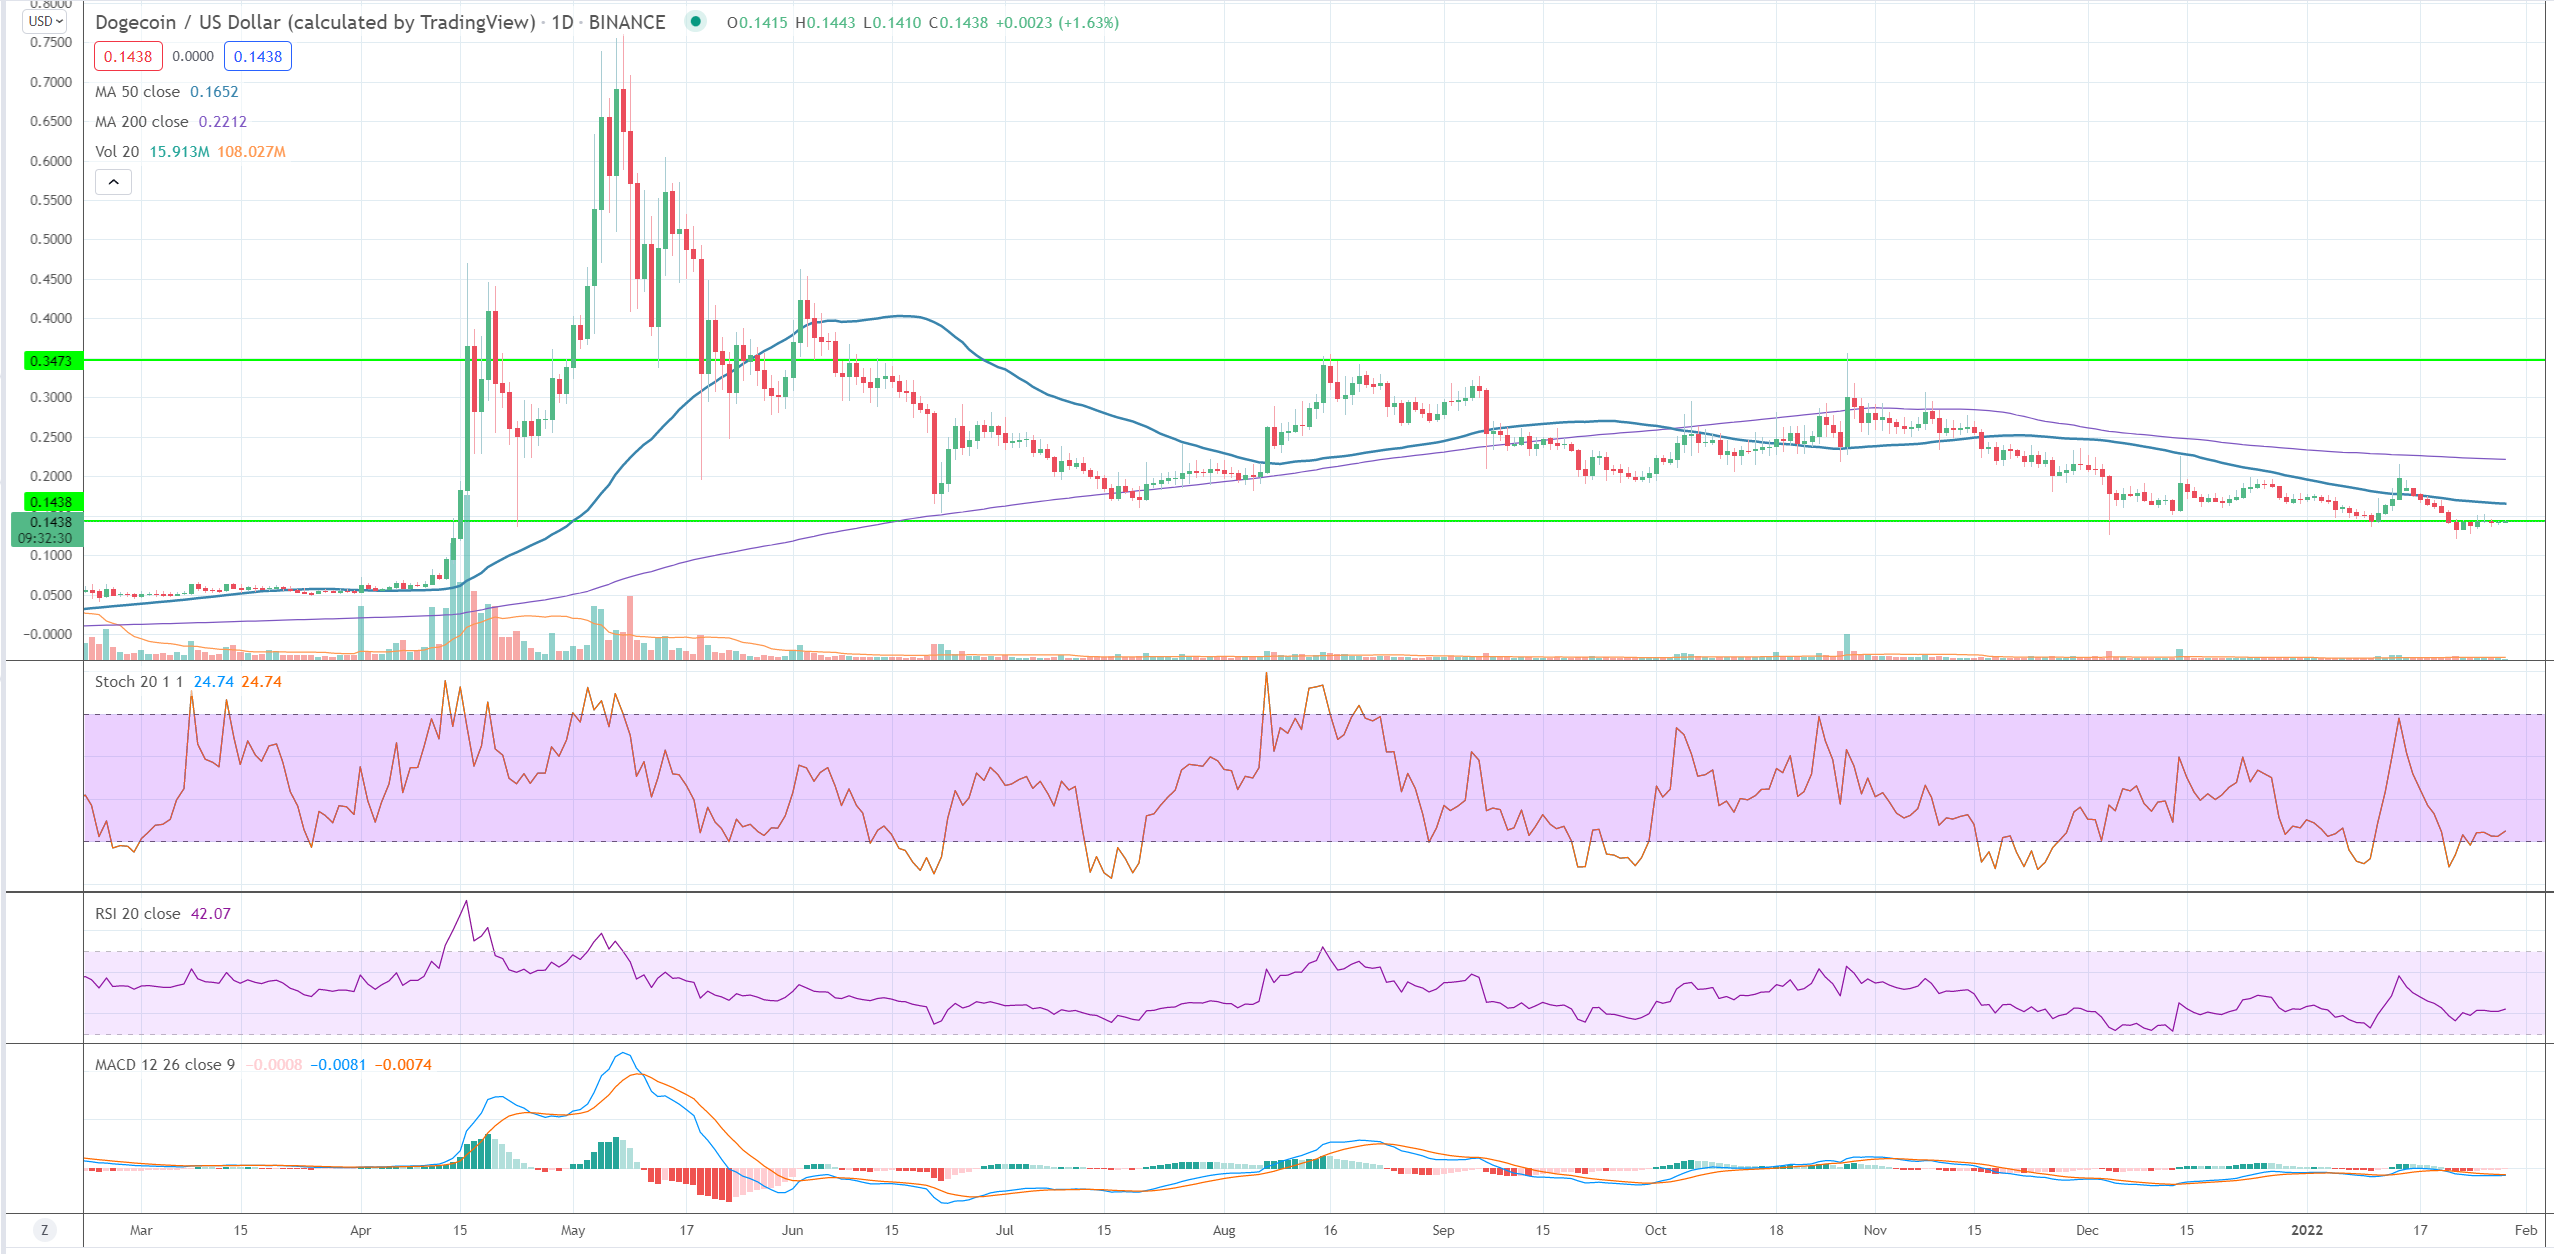Click the 1D interval in the chart title

coord(562,22)
